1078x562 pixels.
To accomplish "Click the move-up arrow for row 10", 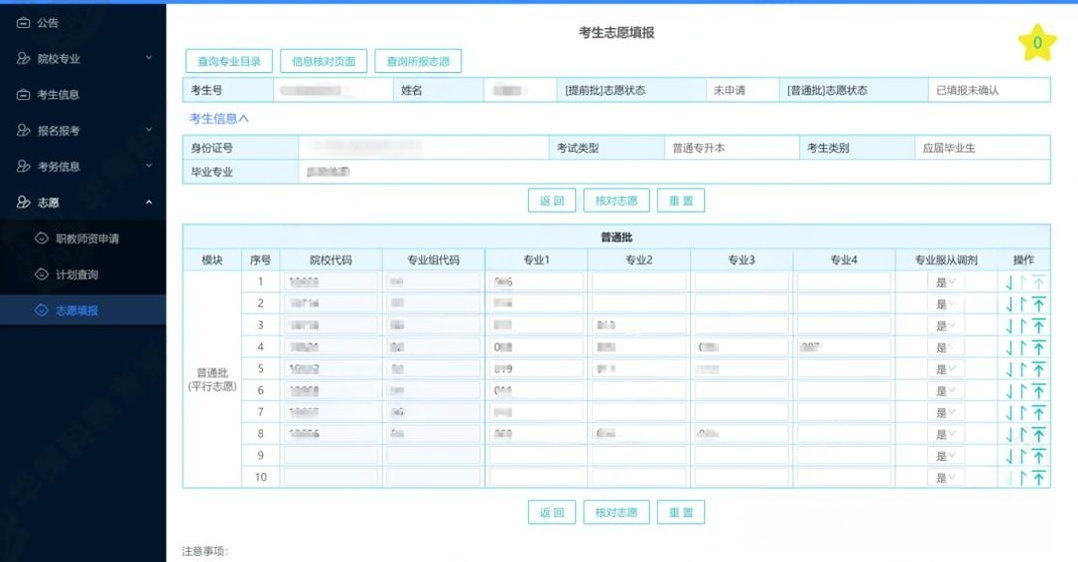I will pyautogui.click(x=1023, y=479).
